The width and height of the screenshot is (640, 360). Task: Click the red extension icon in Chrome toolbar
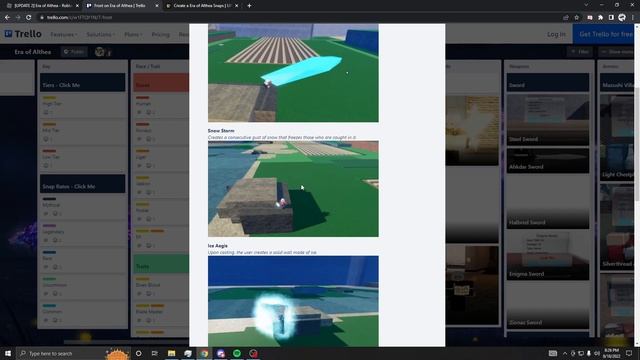click(x=590, y=18)
